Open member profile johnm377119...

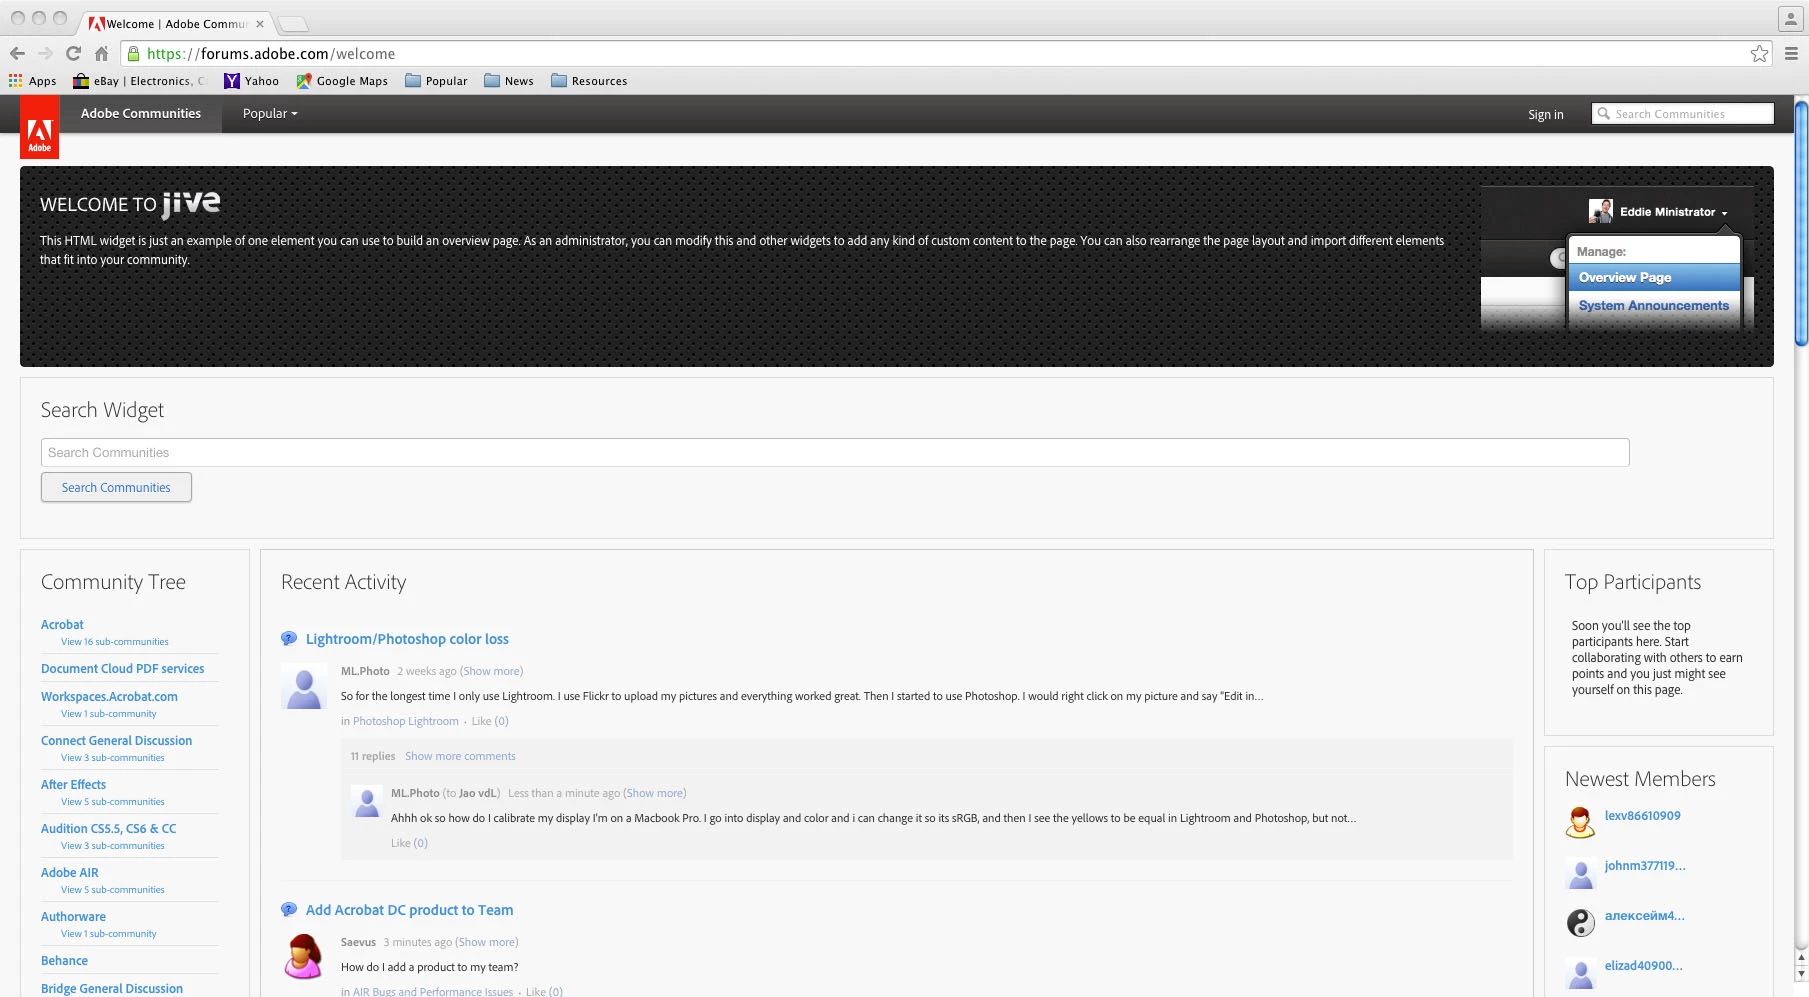(1645, 866)
